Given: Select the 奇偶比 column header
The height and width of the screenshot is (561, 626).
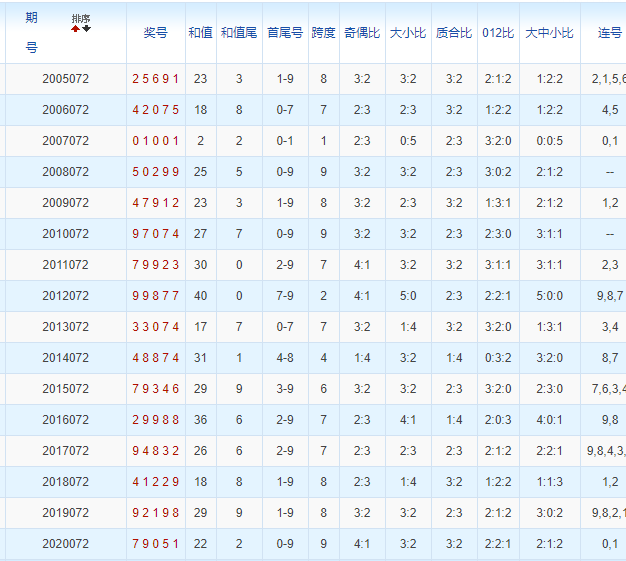Looking at the screenshot, I should (362, 33).
